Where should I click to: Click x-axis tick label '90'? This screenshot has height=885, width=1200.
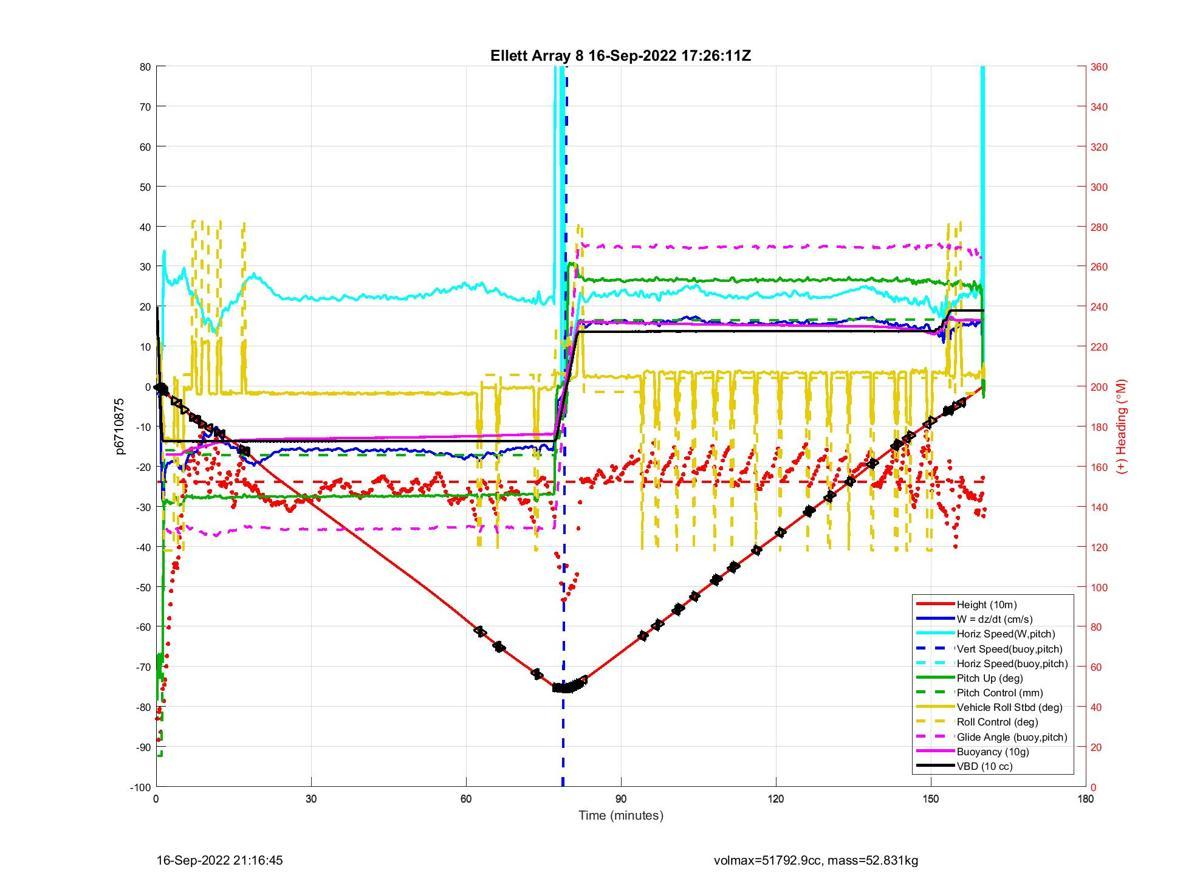pos(621,799)
